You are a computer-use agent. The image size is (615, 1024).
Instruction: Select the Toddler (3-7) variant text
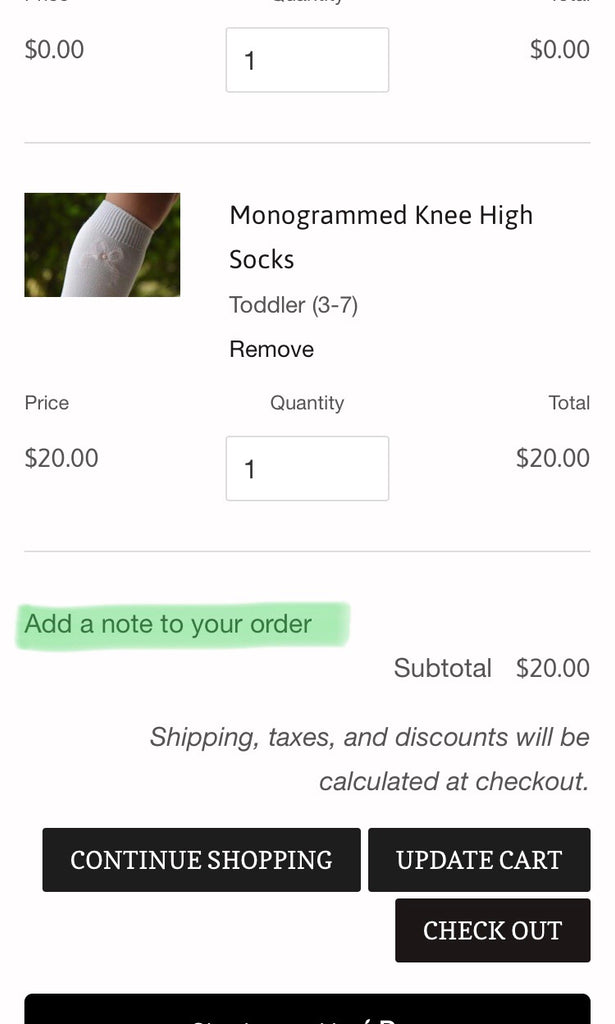tap(293, 305)
